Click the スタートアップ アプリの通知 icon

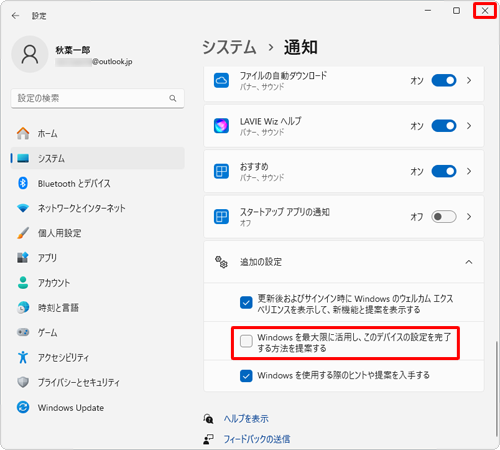pyautogui.click(x=221, y=217)
